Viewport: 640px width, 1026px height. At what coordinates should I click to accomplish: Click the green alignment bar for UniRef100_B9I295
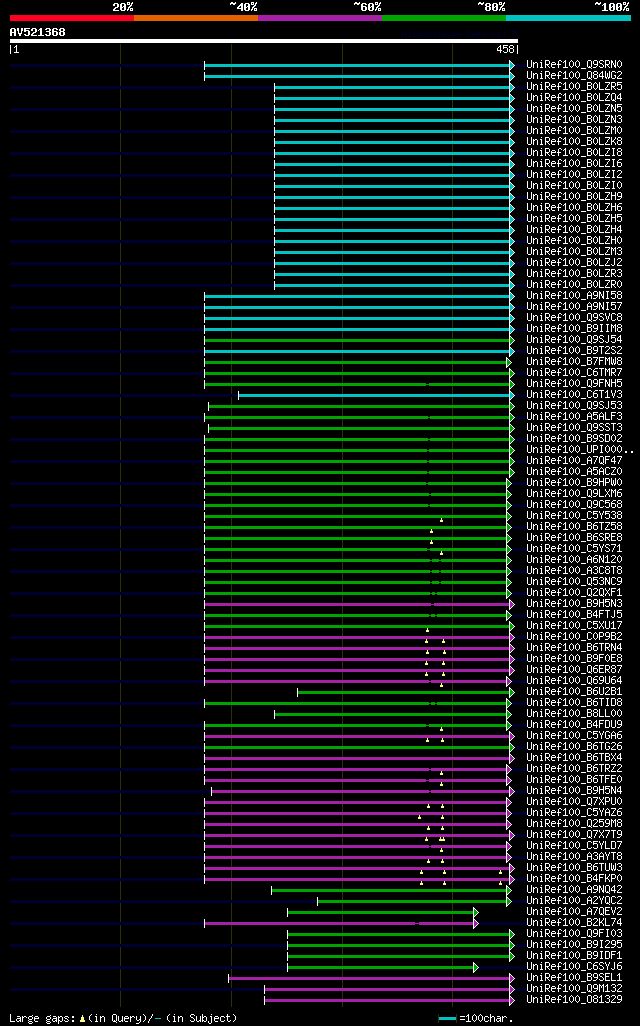(x=400, y=946)
